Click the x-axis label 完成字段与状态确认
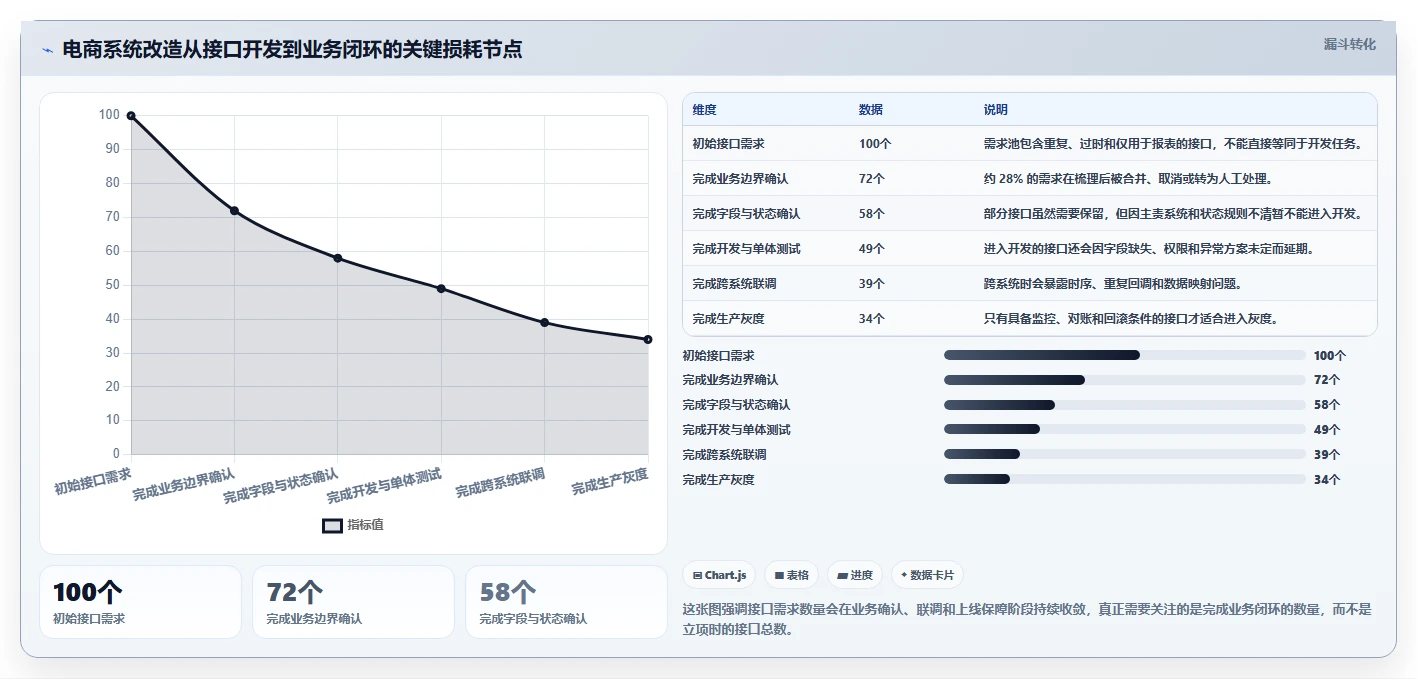1417x679 pixels. 281,485
